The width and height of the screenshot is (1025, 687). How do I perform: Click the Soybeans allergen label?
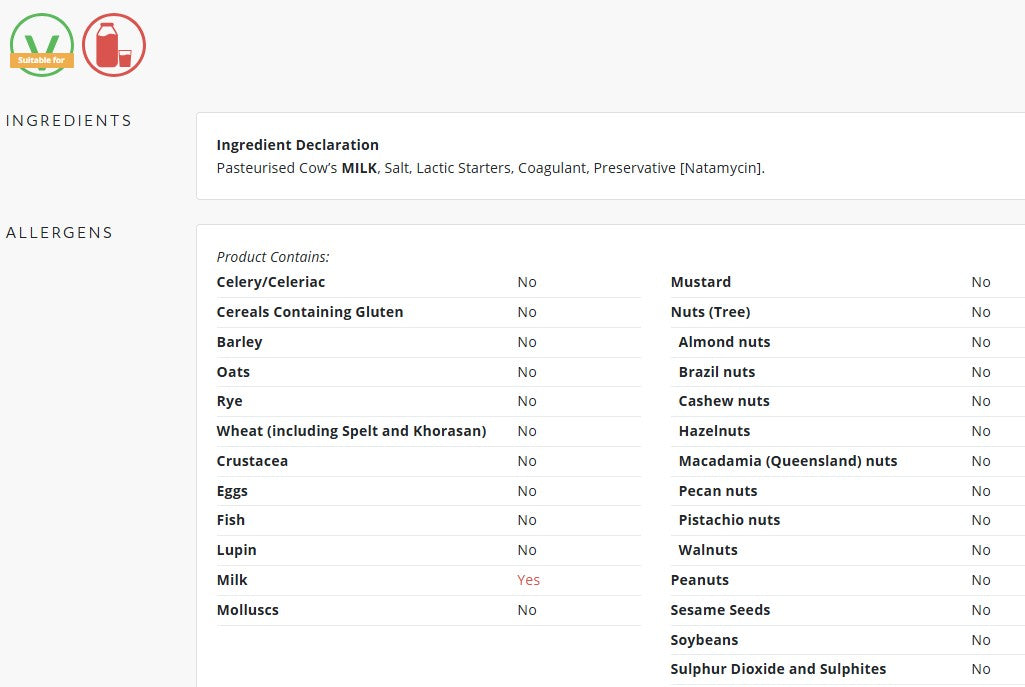point(704,640)
